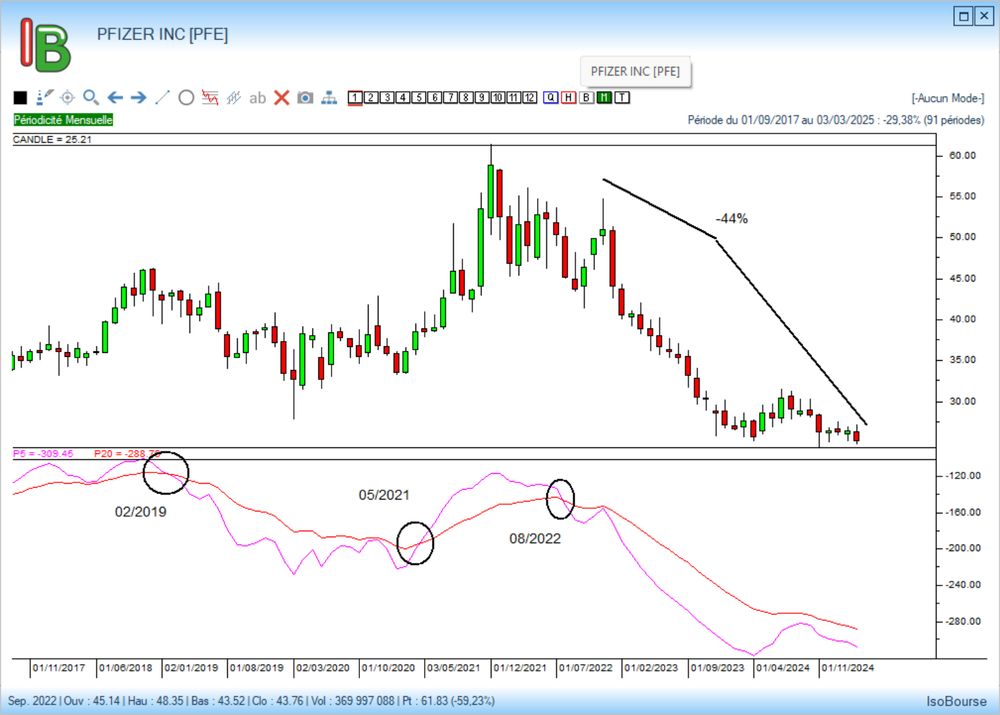
Task: Click the -200.00 indicator axis label
Action: point(962,548)
